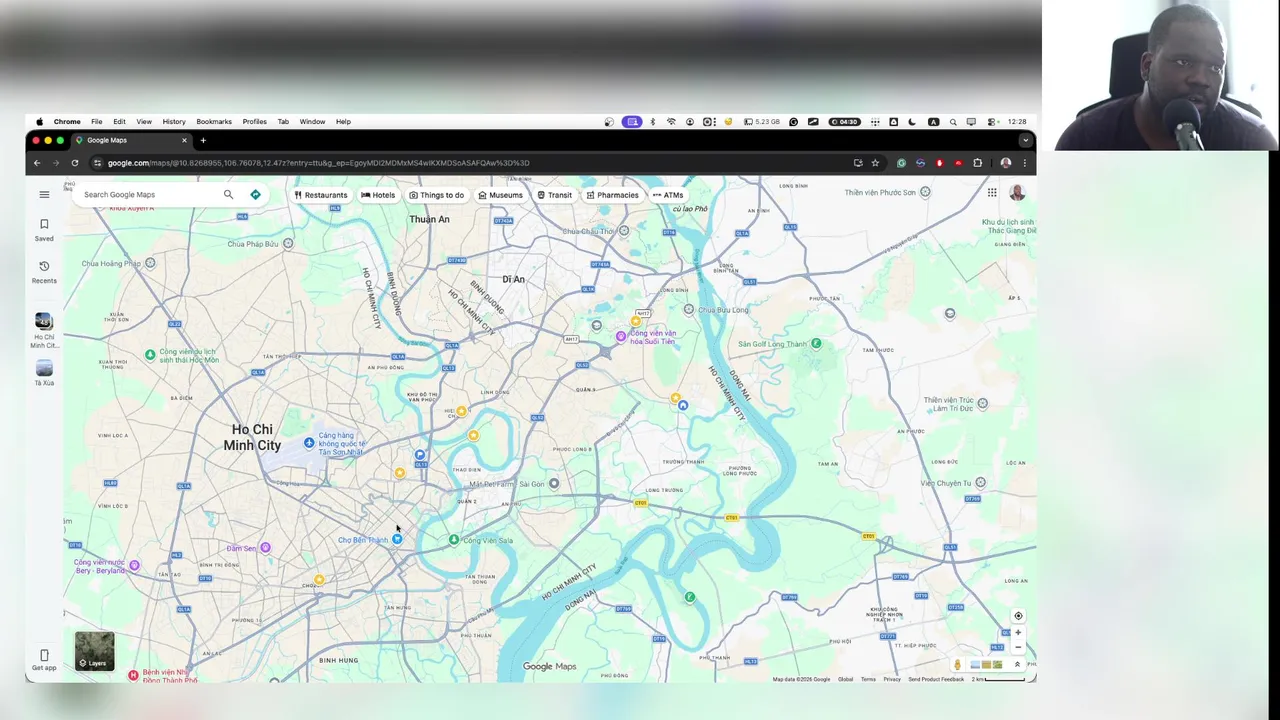Click the Tân Sơn Nhất airport marker
The height and width of the screenshot is (720, 1280).
click(x=309, y=442)
